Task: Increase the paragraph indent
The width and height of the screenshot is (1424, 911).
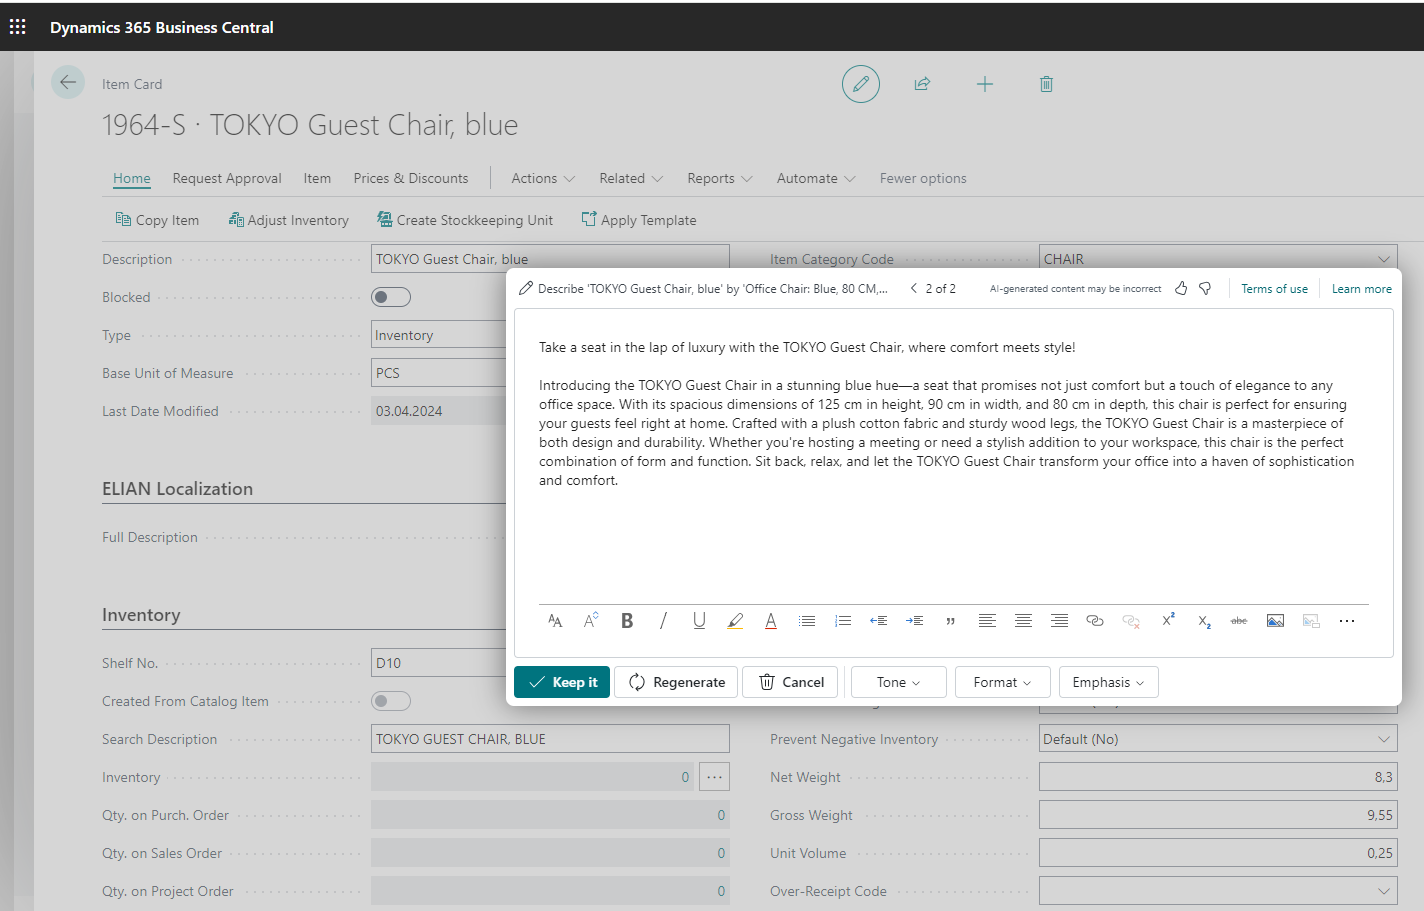Action: coord(915,621)
